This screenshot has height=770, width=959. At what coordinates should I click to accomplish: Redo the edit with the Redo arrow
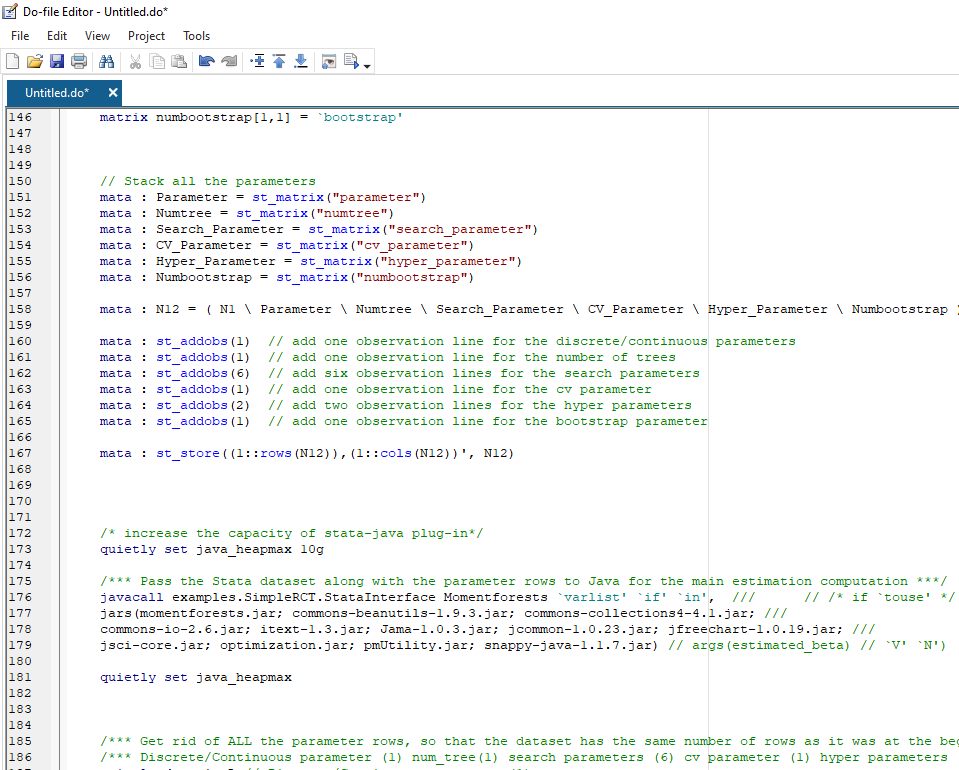pyautogui.click(x=229, y=61)
